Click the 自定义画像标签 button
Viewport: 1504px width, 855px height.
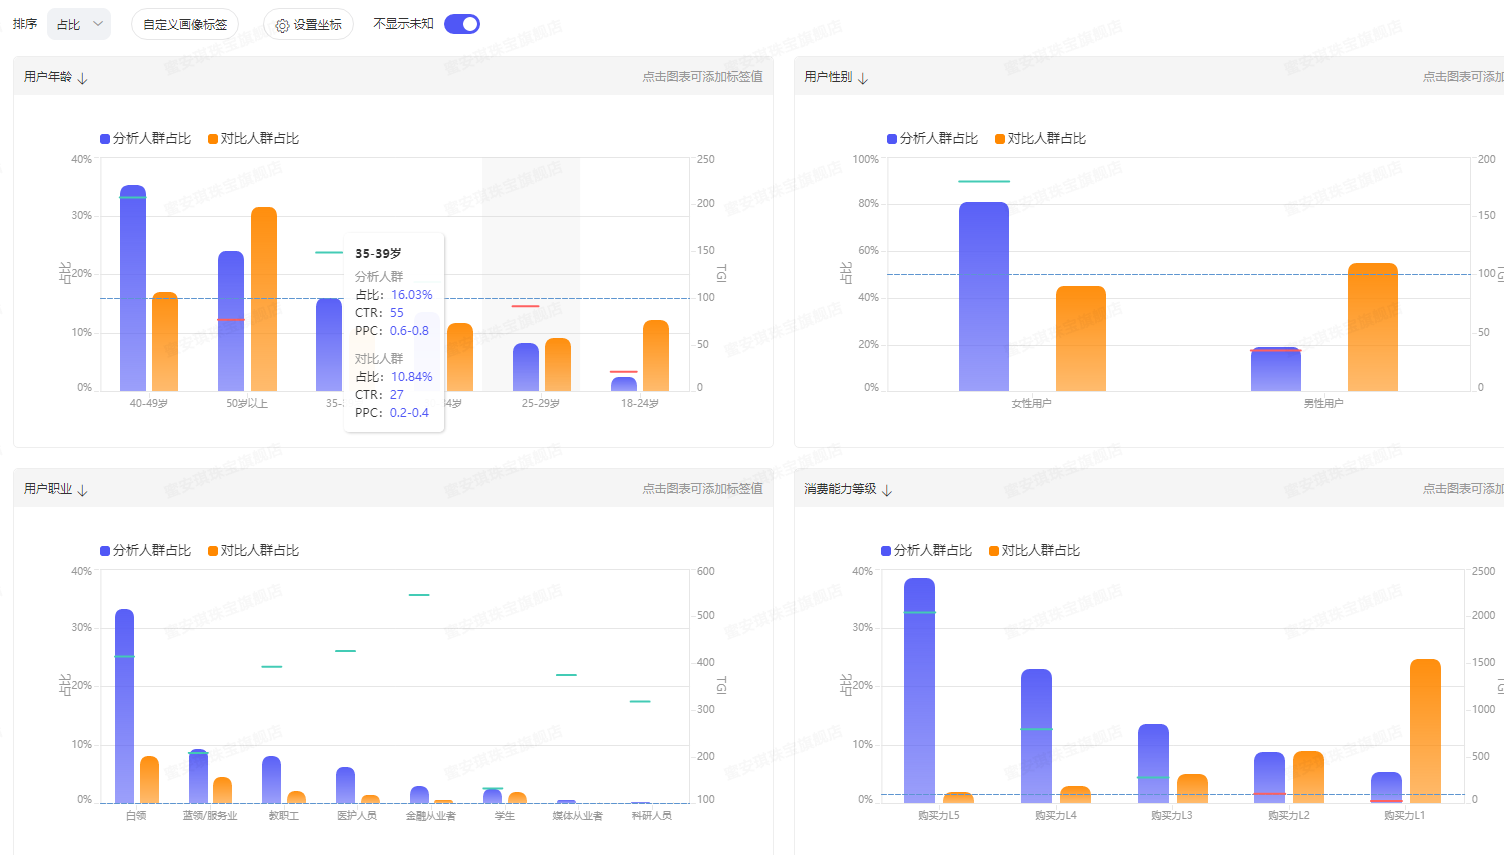185,24
